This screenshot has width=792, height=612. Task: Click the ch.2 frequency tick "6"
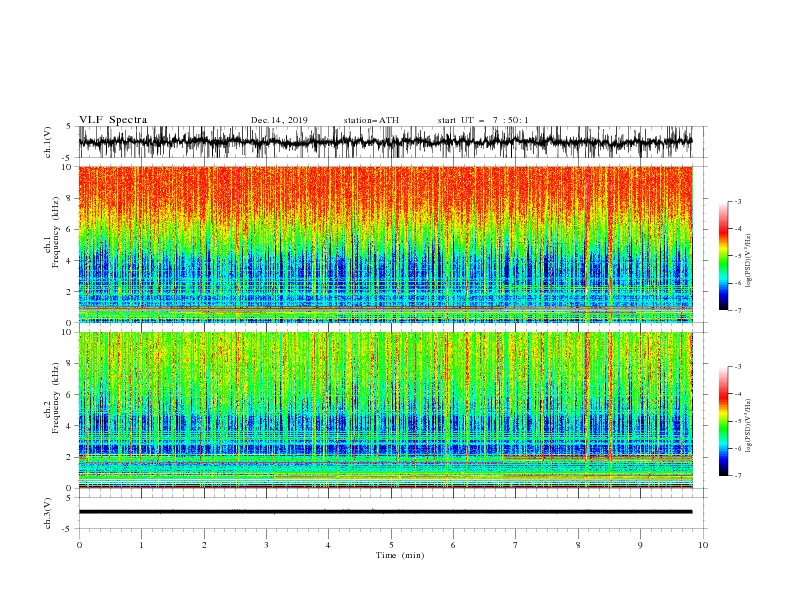click(x=70, y=395)
